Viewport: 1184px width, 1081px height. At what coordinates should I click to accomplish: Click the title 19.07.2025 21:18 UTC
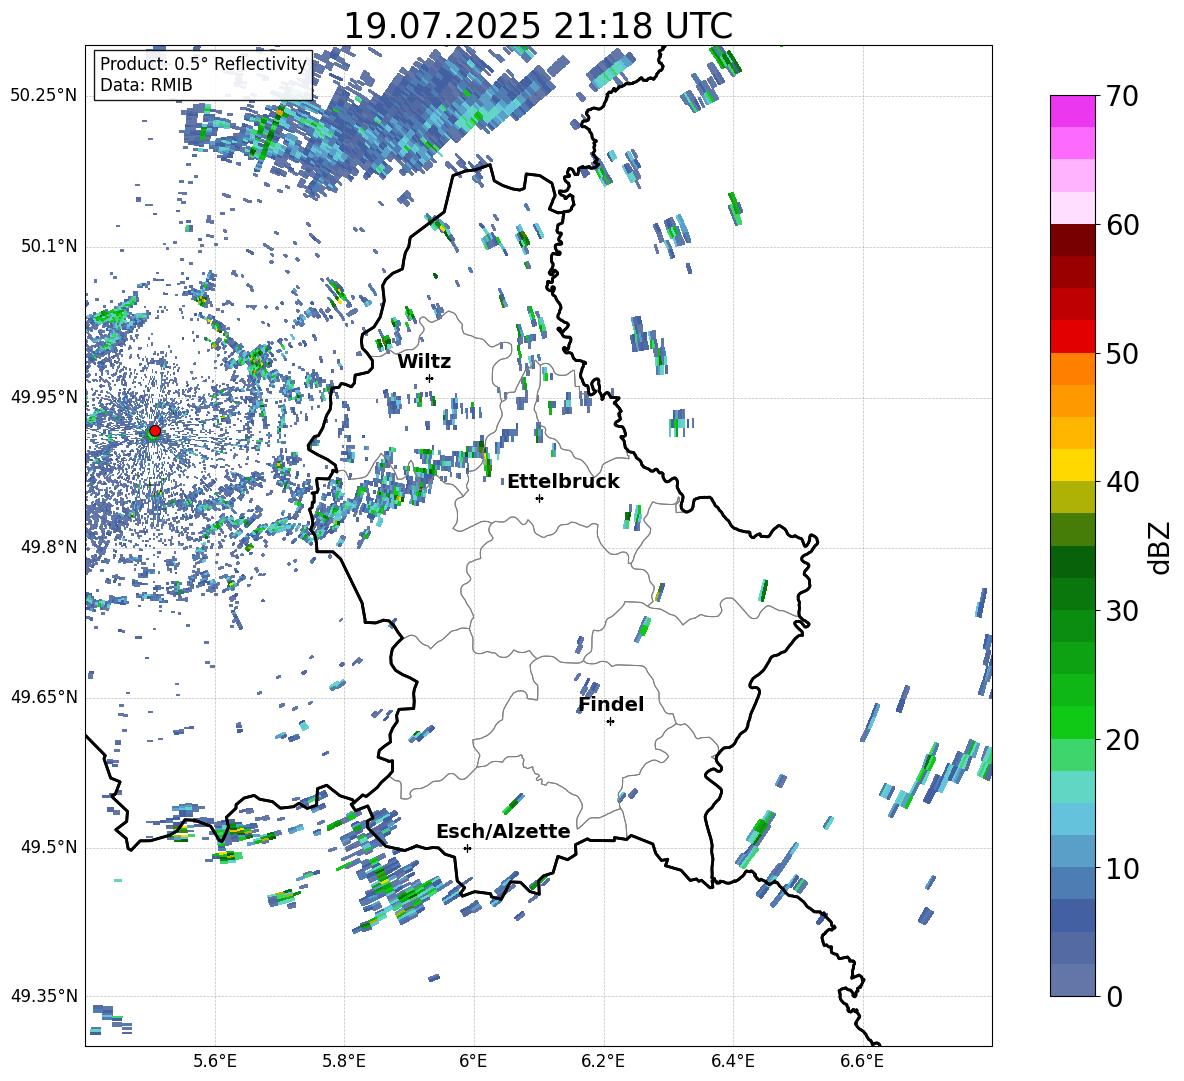point(538,26)
